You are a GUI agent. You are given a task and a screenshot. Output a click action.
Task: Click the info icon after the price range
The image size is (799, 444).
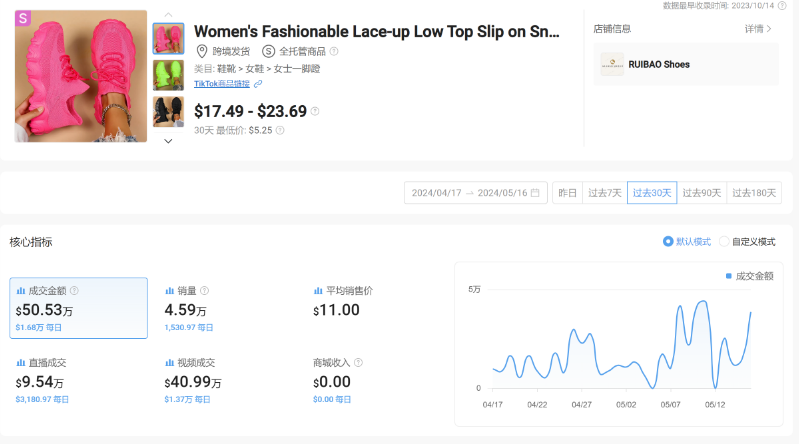(315, 112)
